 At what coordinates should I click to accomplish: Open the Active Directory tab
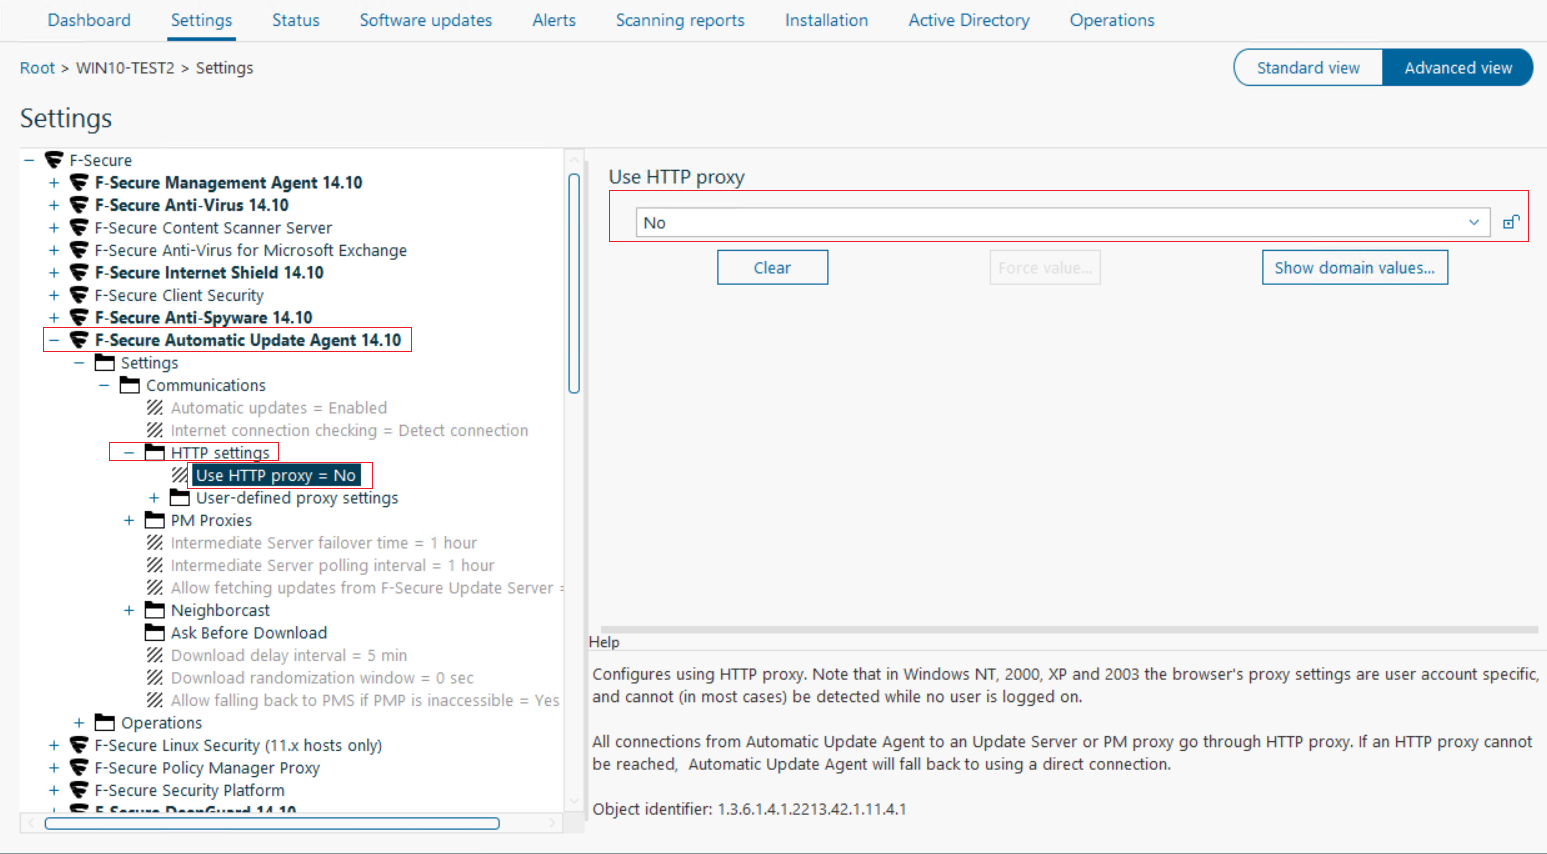(969, 20)
